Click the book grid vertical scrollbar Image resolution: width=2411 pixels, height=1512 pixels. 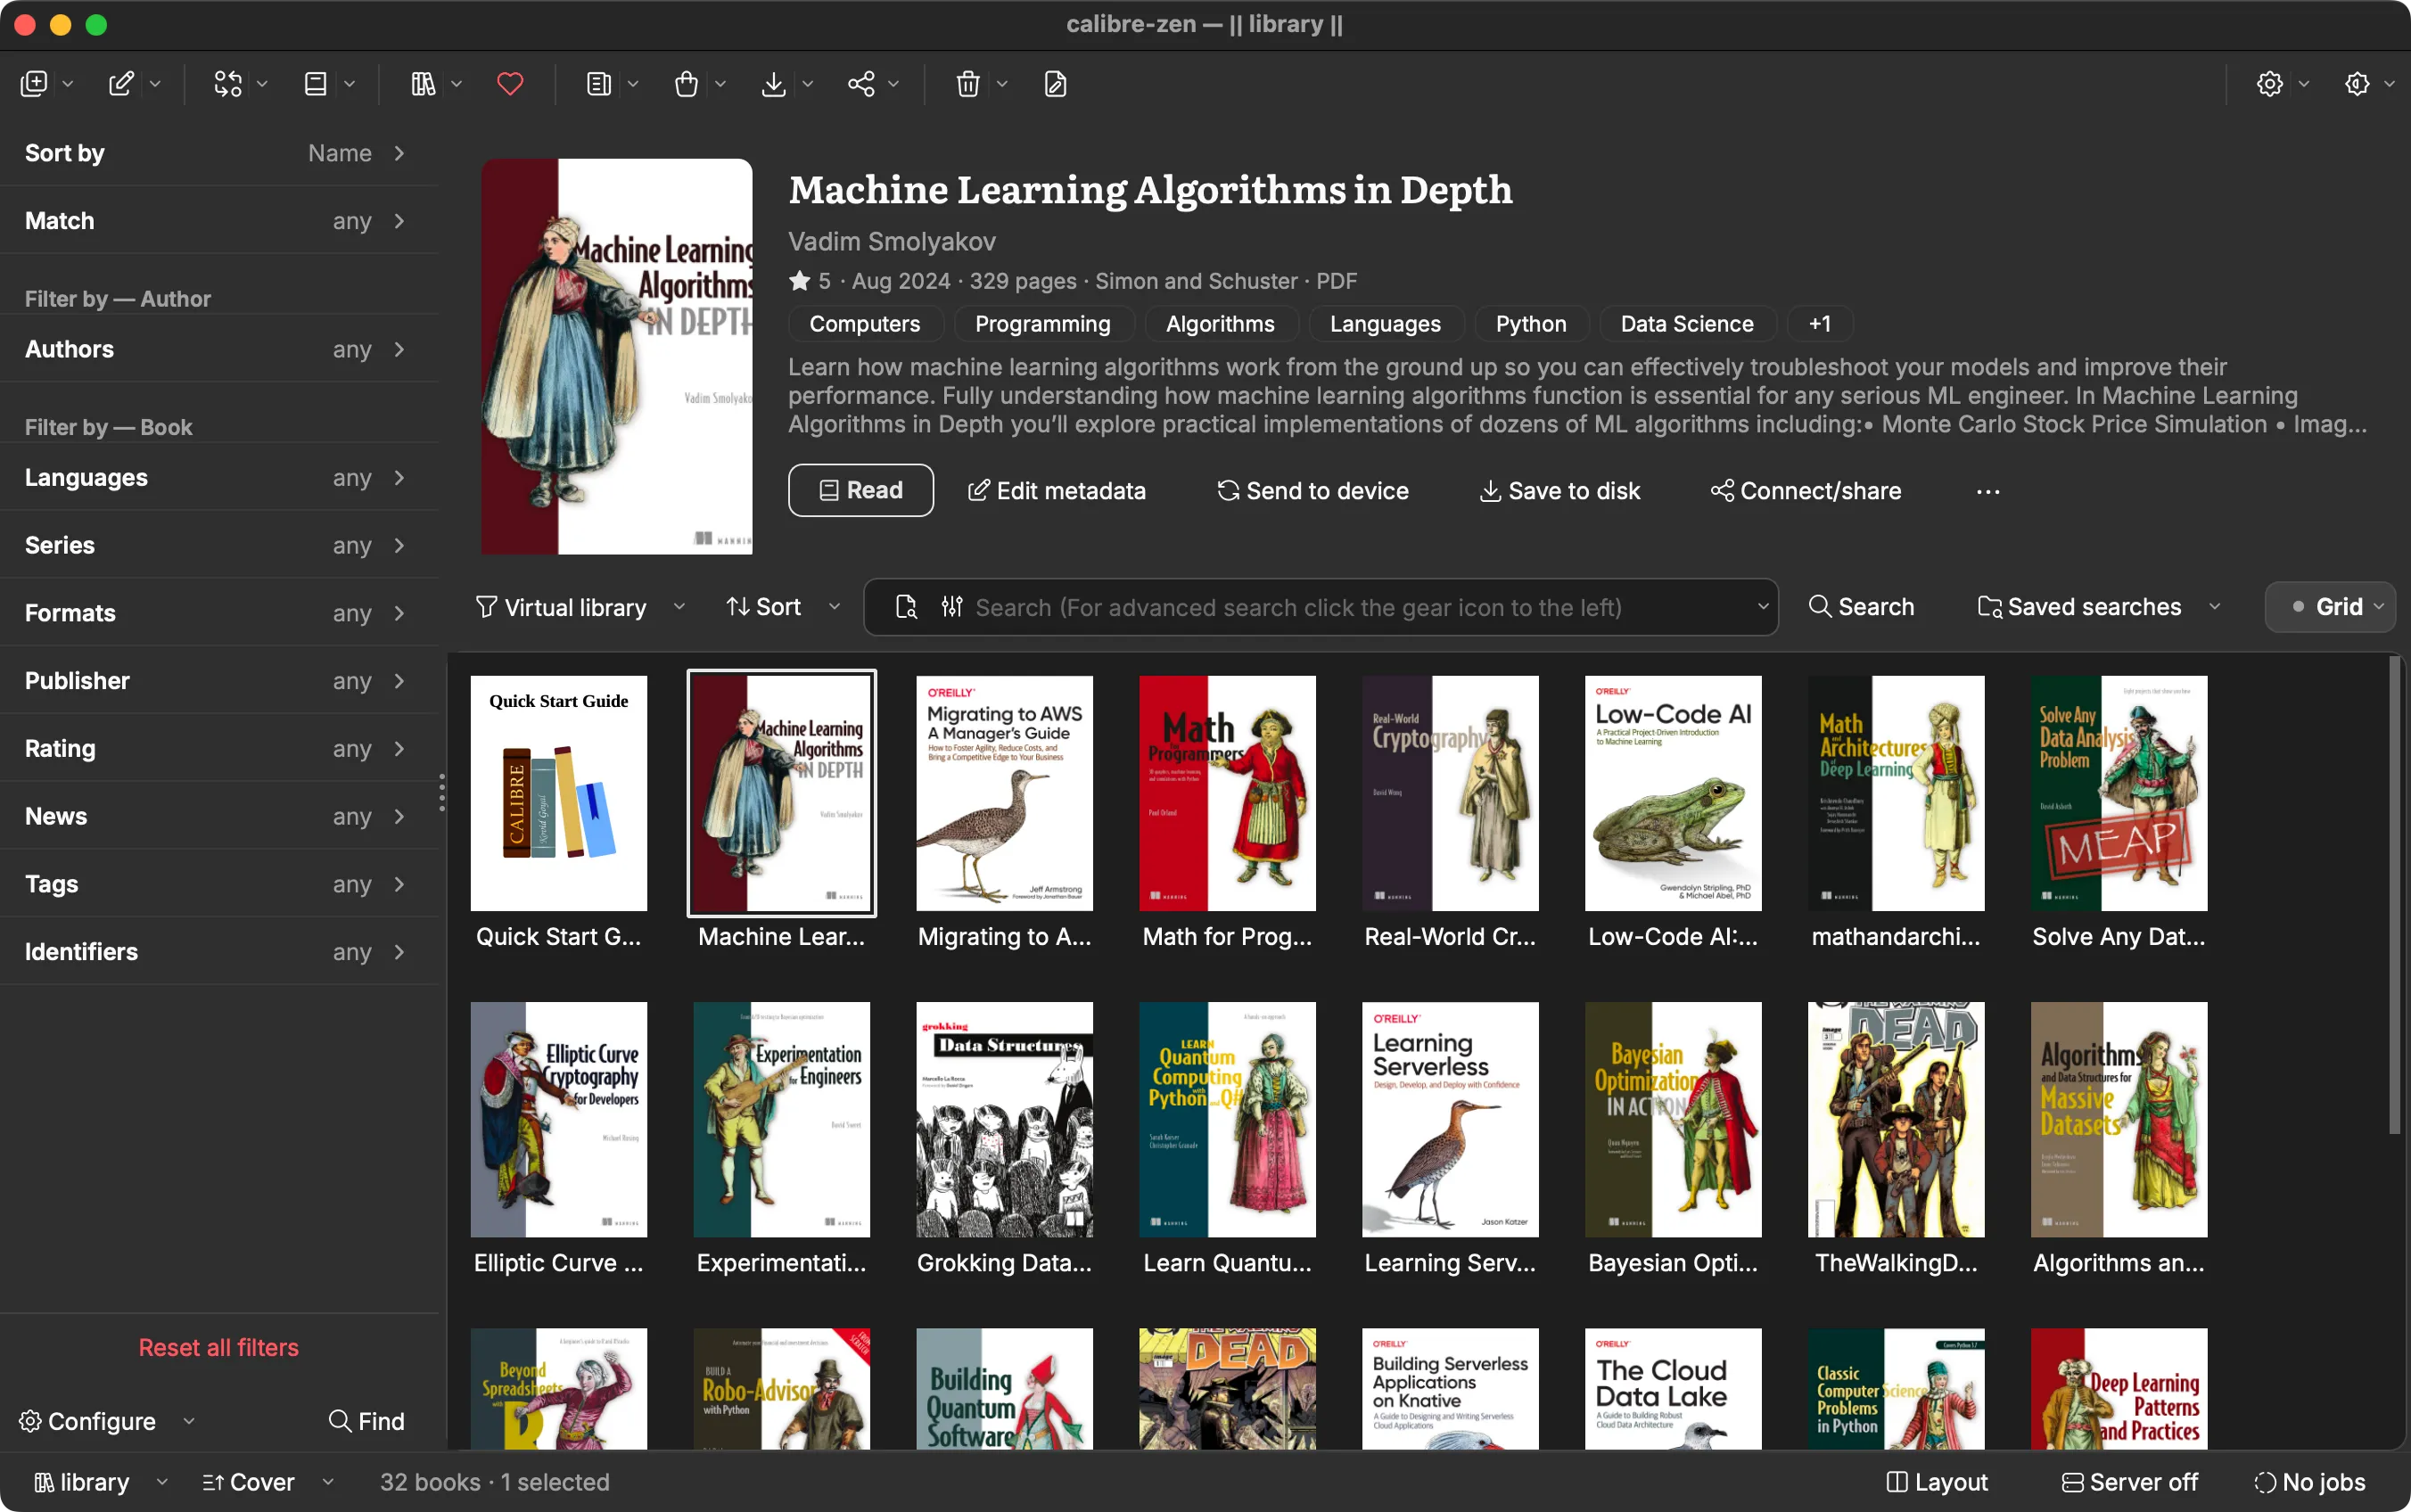tap(2394, 894)
